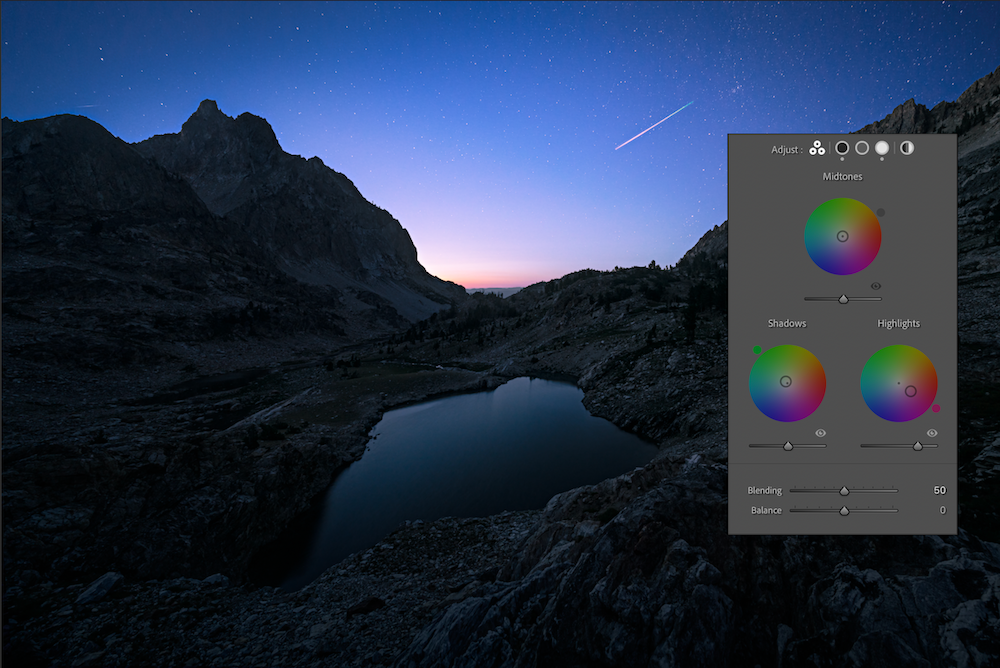Click the magenta hue handle on the Highlights wheel
This screenshot has height=668, width=1000.
tap(936, 408)
